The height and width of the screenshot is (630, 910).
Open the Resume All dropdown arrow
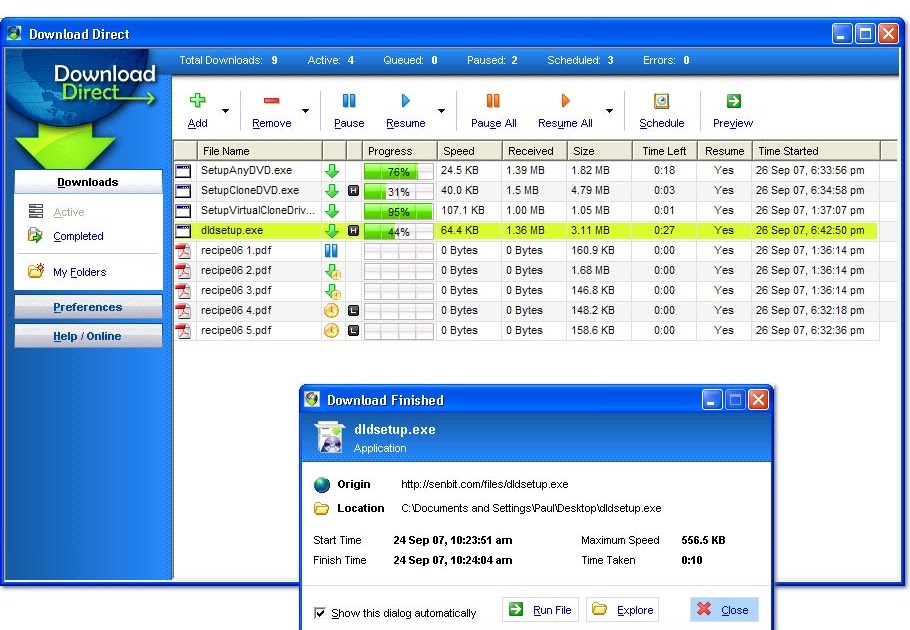pos(609,111)
